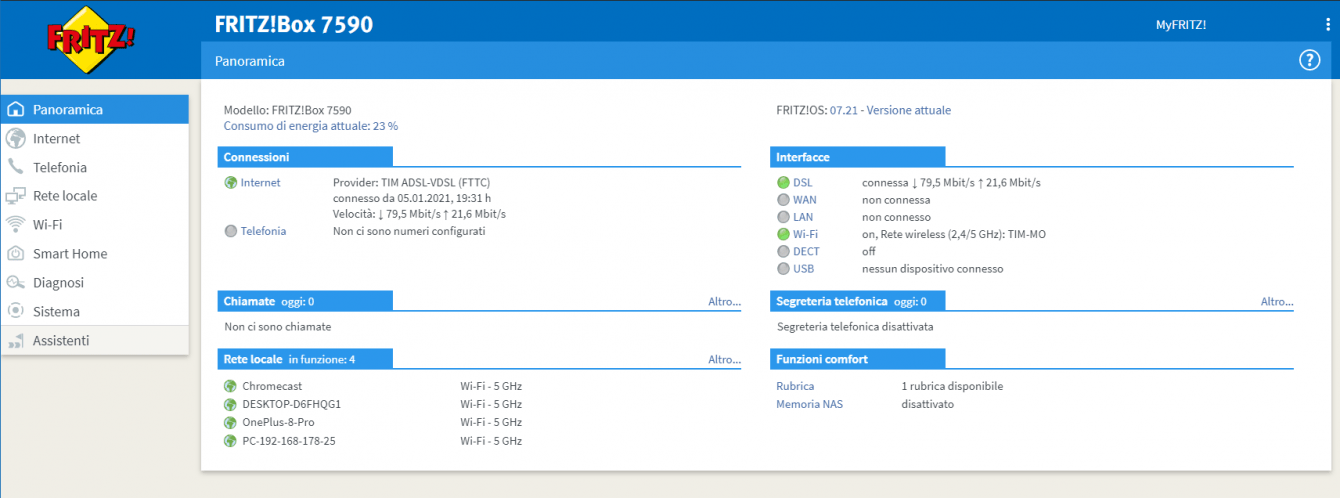Open the Diagnosi sidebar menu
The image size is (1340, 498).
[94, 282]
